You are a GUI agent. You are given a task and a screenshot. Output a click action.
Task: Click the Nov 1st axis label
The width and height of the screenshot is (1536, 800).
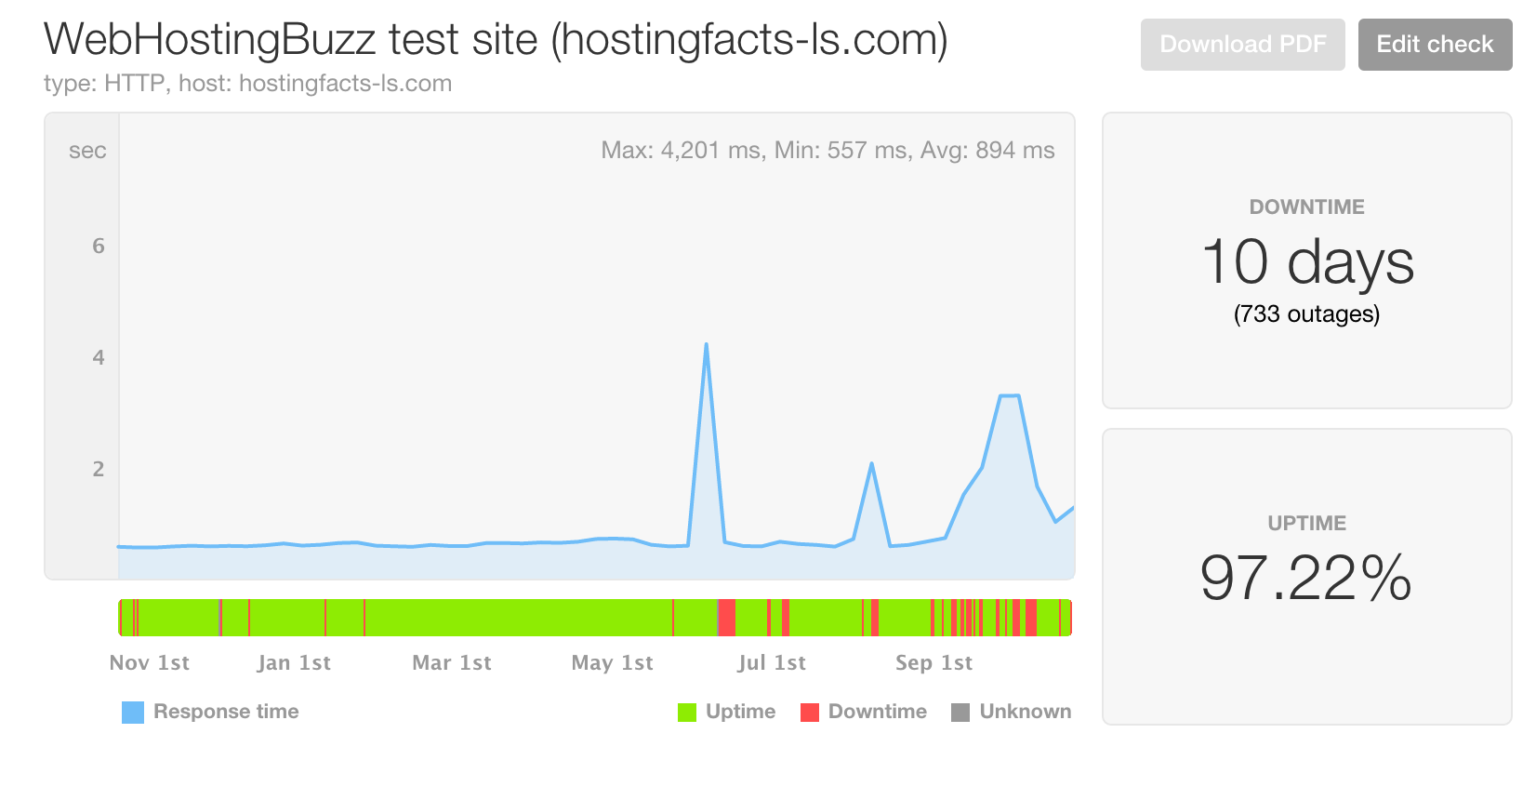click(x=149, y=662)
